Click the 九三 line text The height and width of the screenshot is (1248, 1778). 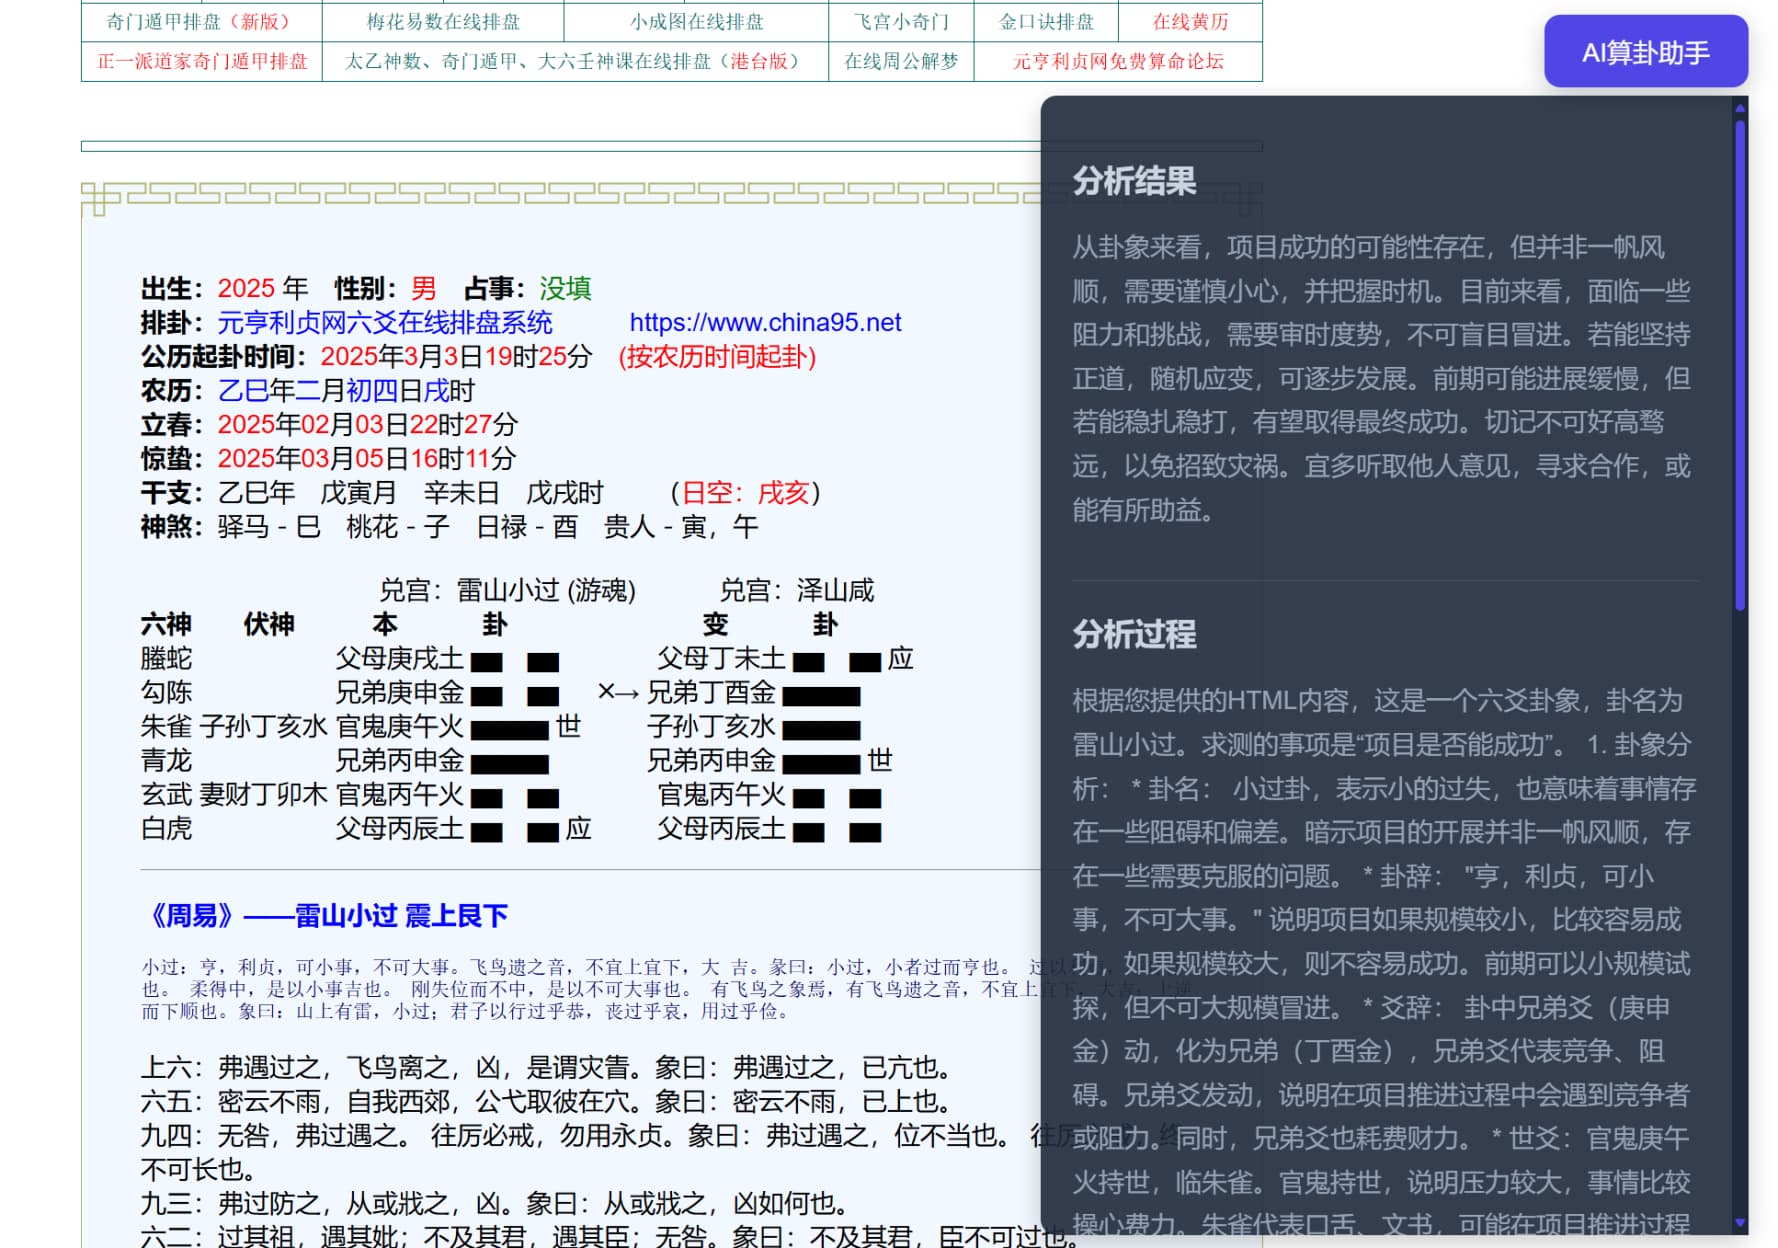point(496,1203)
